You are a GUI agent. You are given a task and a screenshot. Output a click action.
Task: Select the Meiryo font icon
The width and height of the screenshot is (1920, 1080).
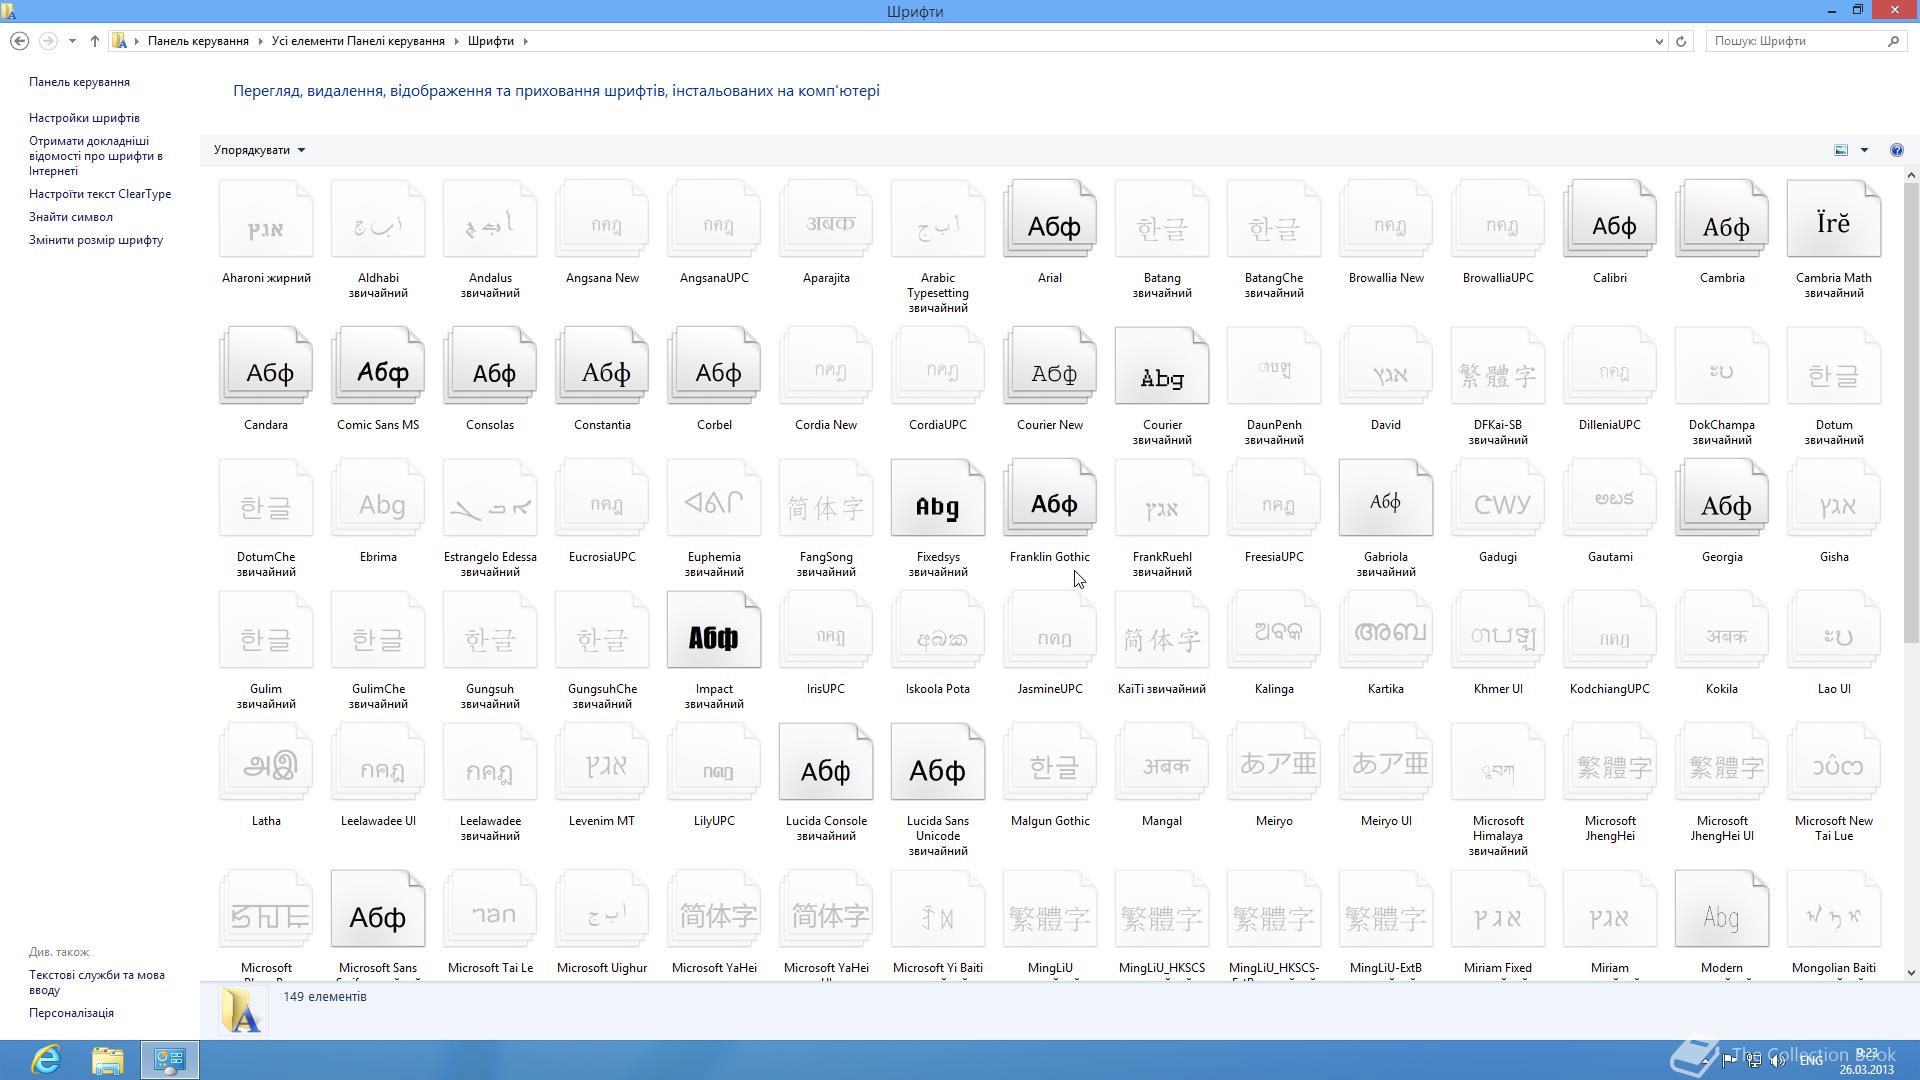[1274, 763]
